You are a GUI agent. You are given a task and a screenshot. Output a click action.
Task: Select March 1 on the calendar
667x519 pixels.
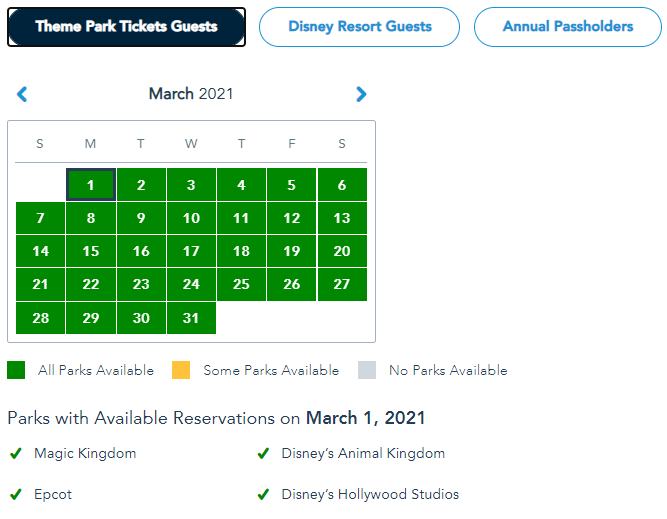tap(91, 185)
